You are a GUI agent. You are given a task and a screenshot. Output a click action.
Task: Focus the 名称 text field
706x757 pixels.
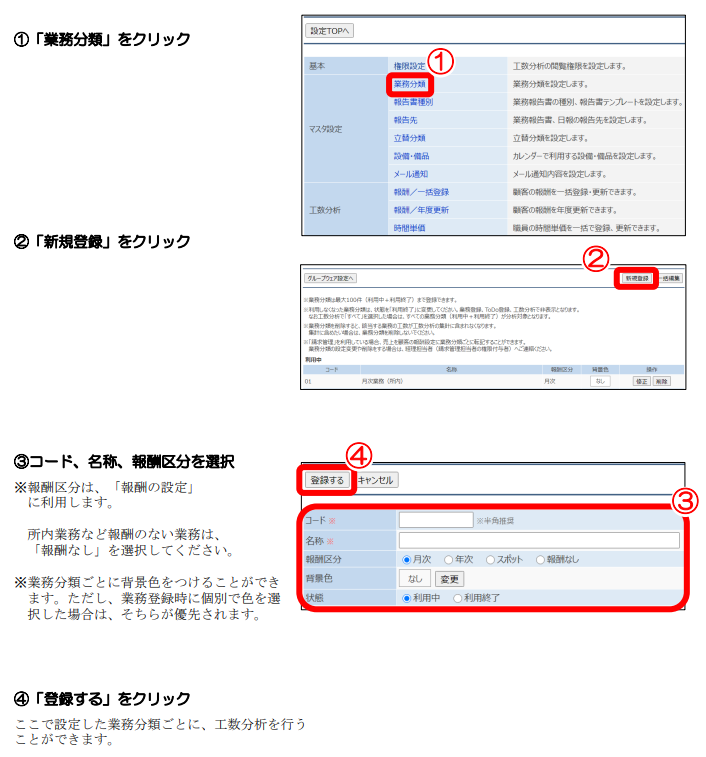(x=538, y=540)
